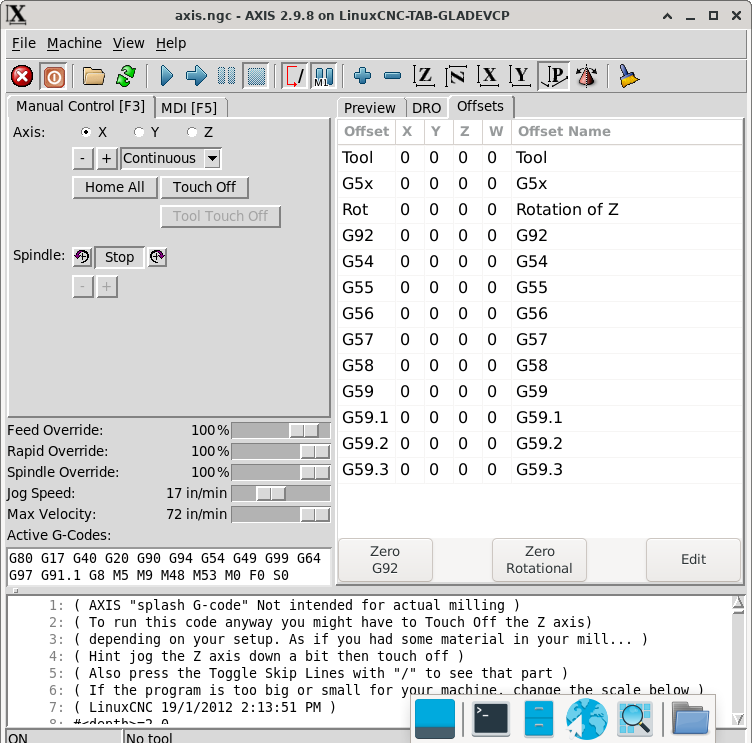Select the Z top view icon
Viewport: 752px width, 743px height.
pos(425,76)
